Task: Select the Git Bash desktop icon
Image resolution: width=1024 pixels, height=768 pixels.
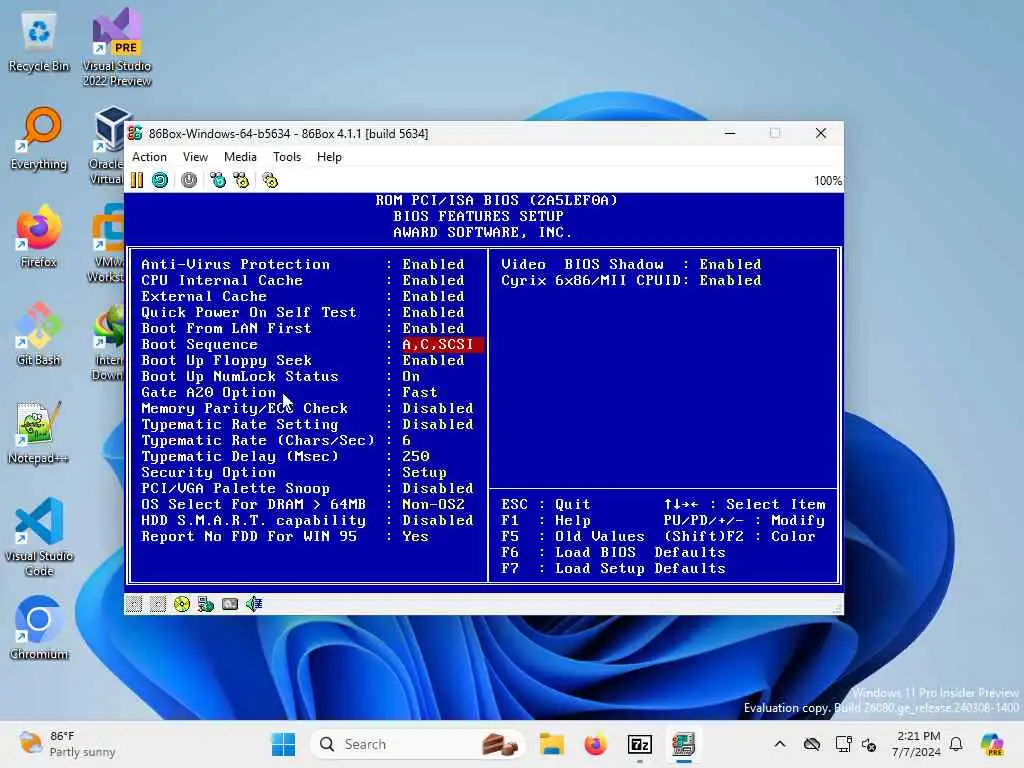Action: 39,334
